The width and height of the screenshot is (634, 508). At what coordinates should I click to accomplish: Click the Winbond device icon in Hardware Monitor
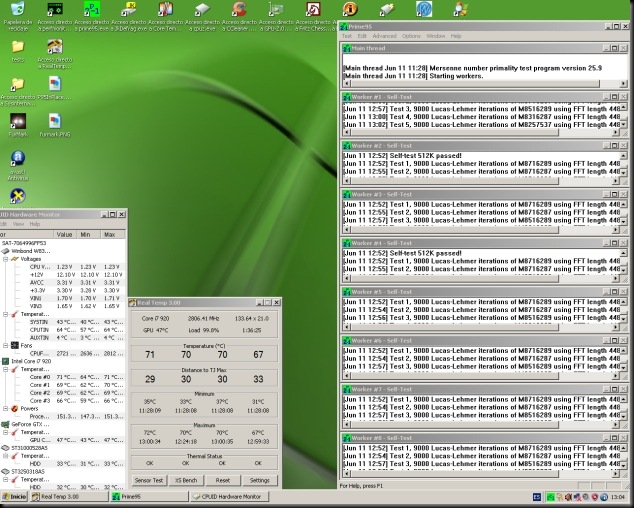coord(5,251)
